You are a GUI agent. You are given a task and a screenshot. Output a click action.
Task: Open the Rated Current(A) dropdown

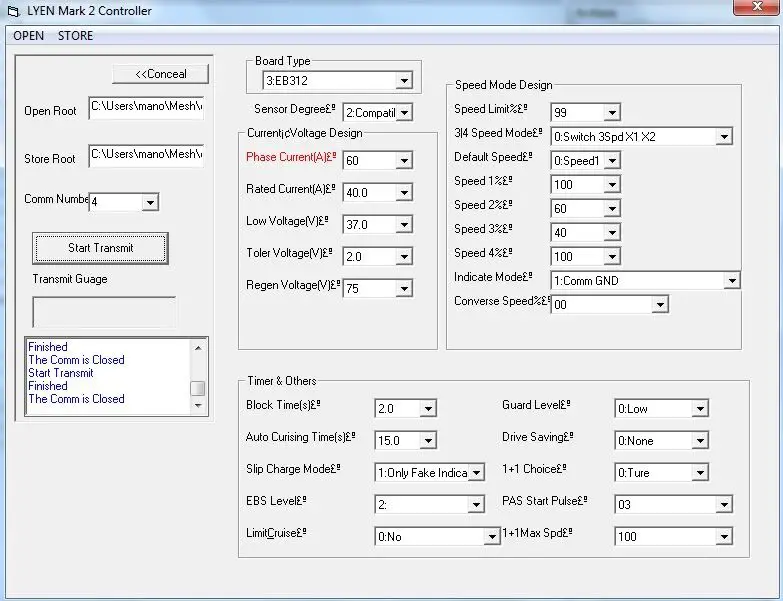[404, 193]
